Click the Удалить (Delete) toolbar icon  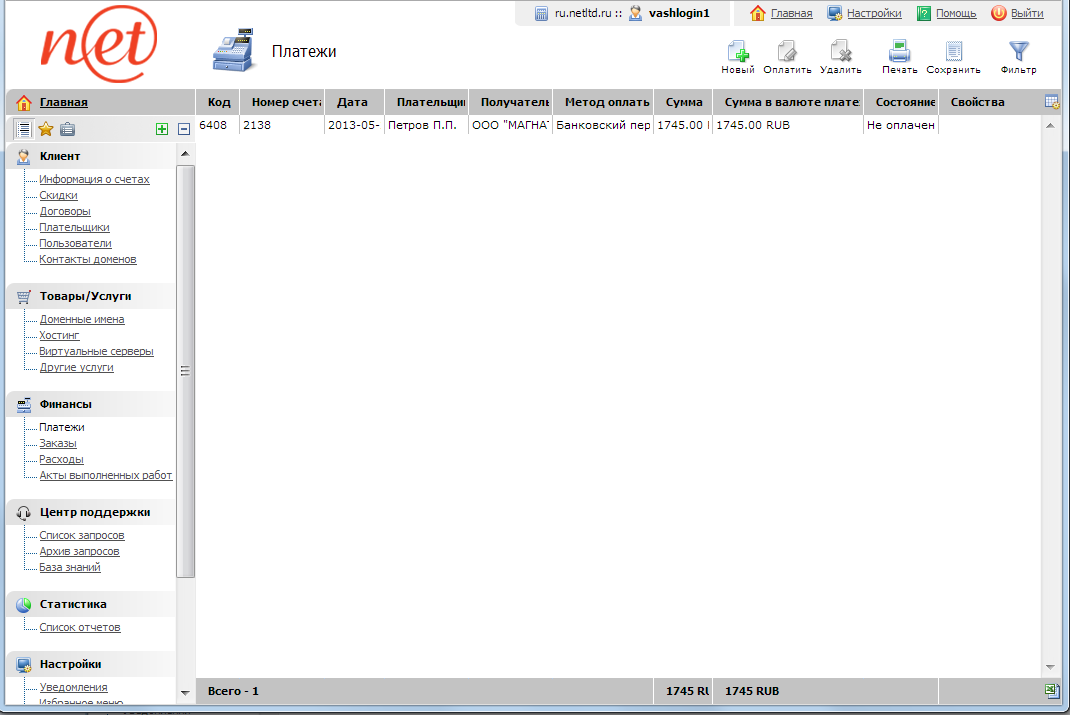click(840, 52)
